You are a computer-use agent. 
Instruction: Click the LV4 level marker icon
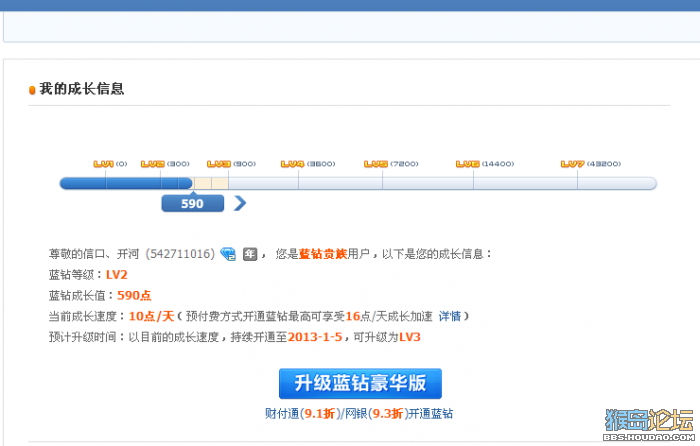click(x=292, y=164)
